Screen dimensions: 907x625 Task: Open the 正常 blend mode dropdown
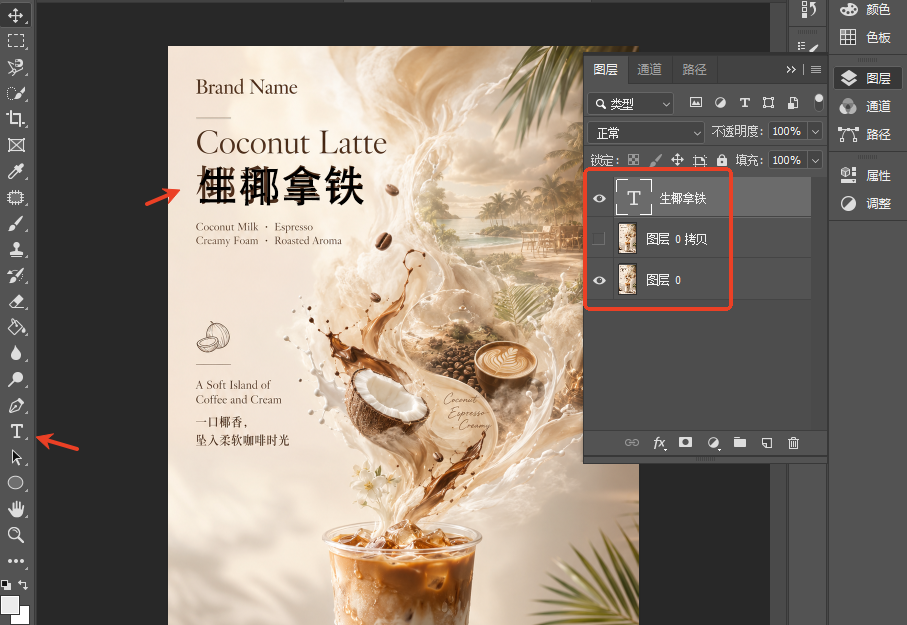(x=646, y=133)
